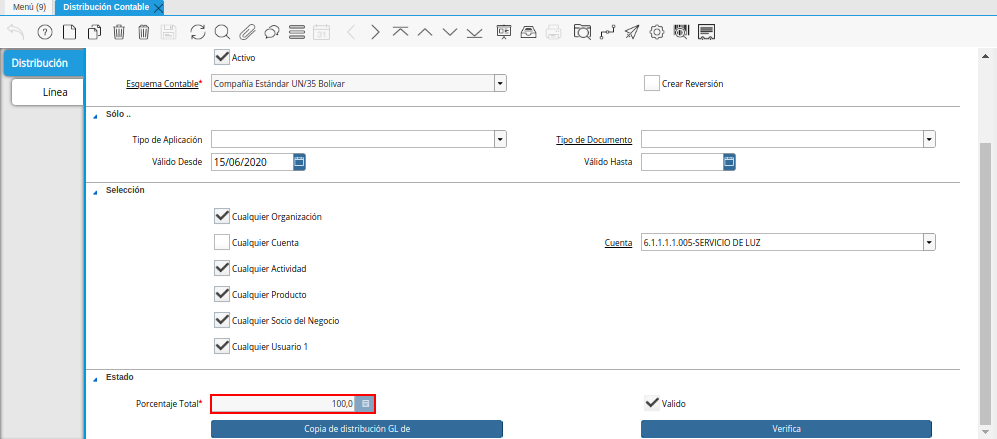Check the Cualquier Cuenta checkbox
Screen dimensions: 997x439
tap(222, 242)
